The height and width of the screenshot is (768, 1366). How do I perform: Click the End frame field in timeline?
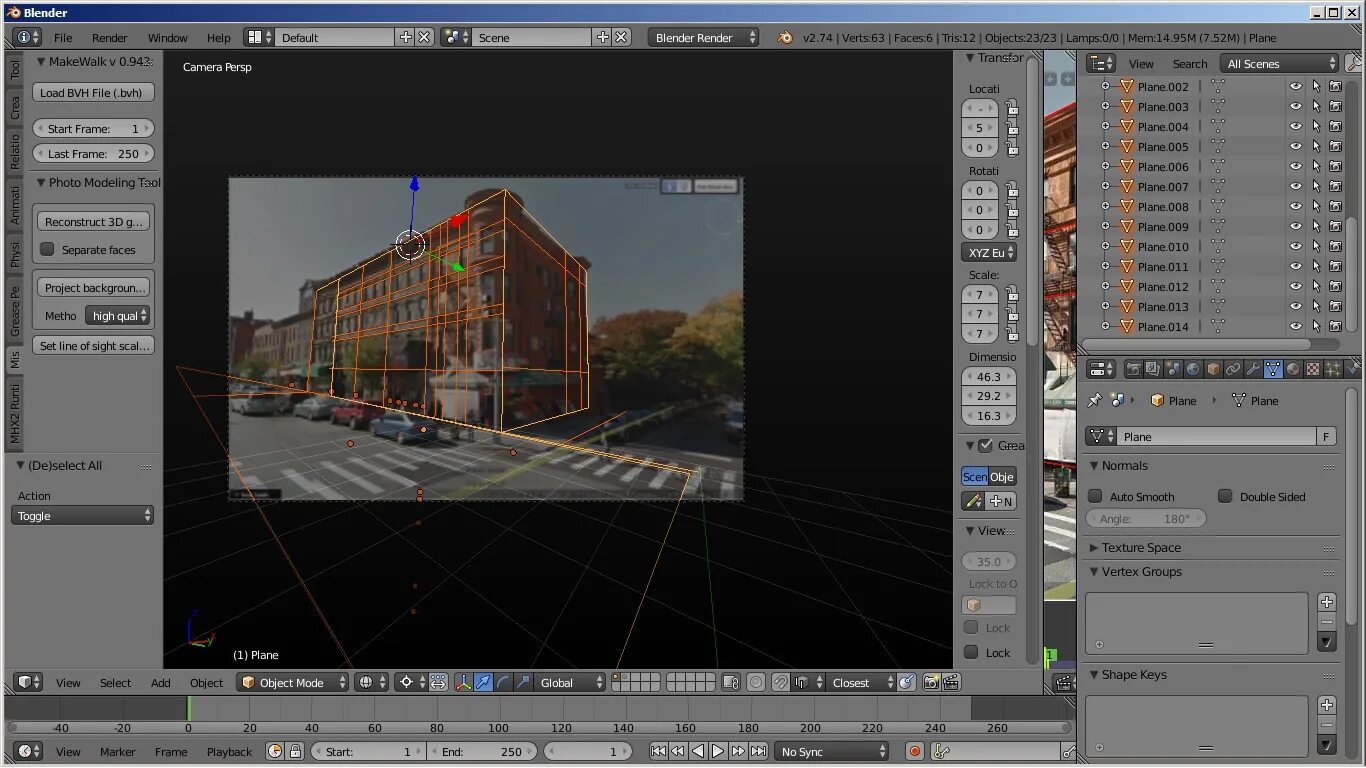(483, 751)
